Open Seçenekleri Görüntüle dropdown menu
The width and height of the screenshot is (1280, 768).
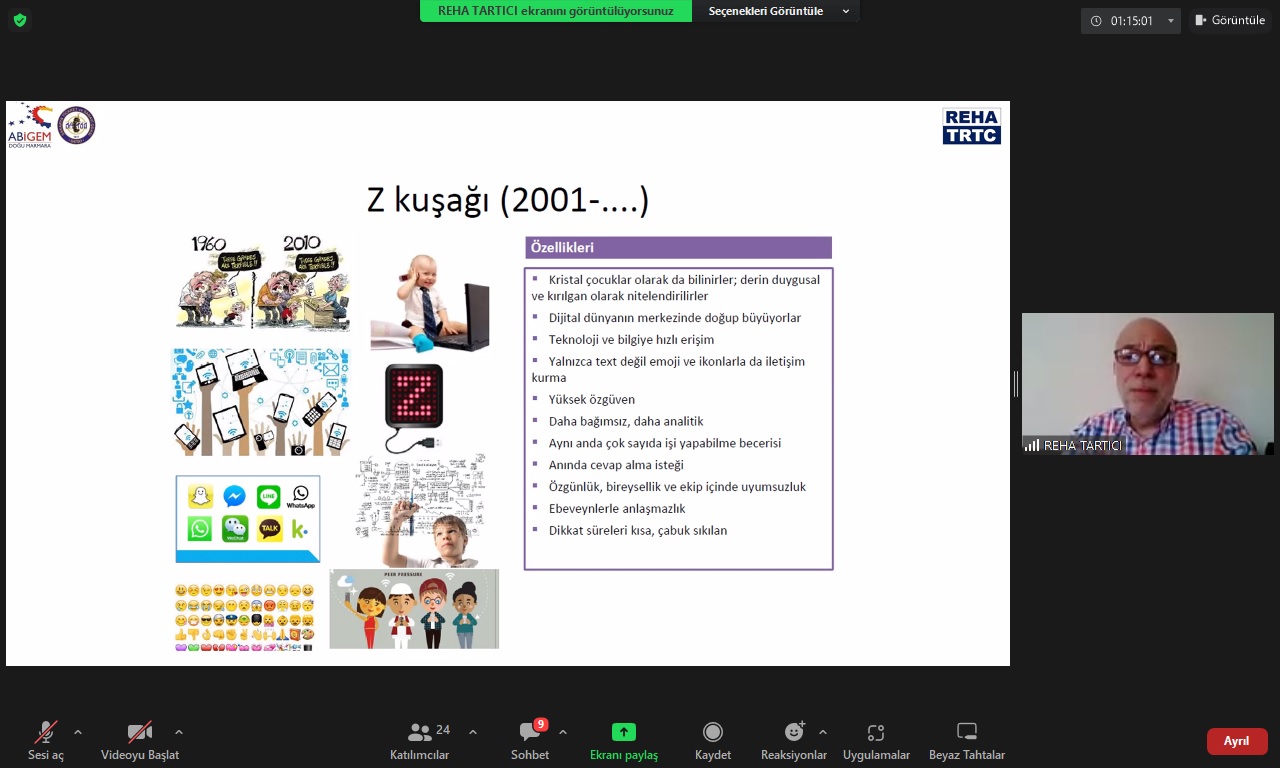pos(776,11)
